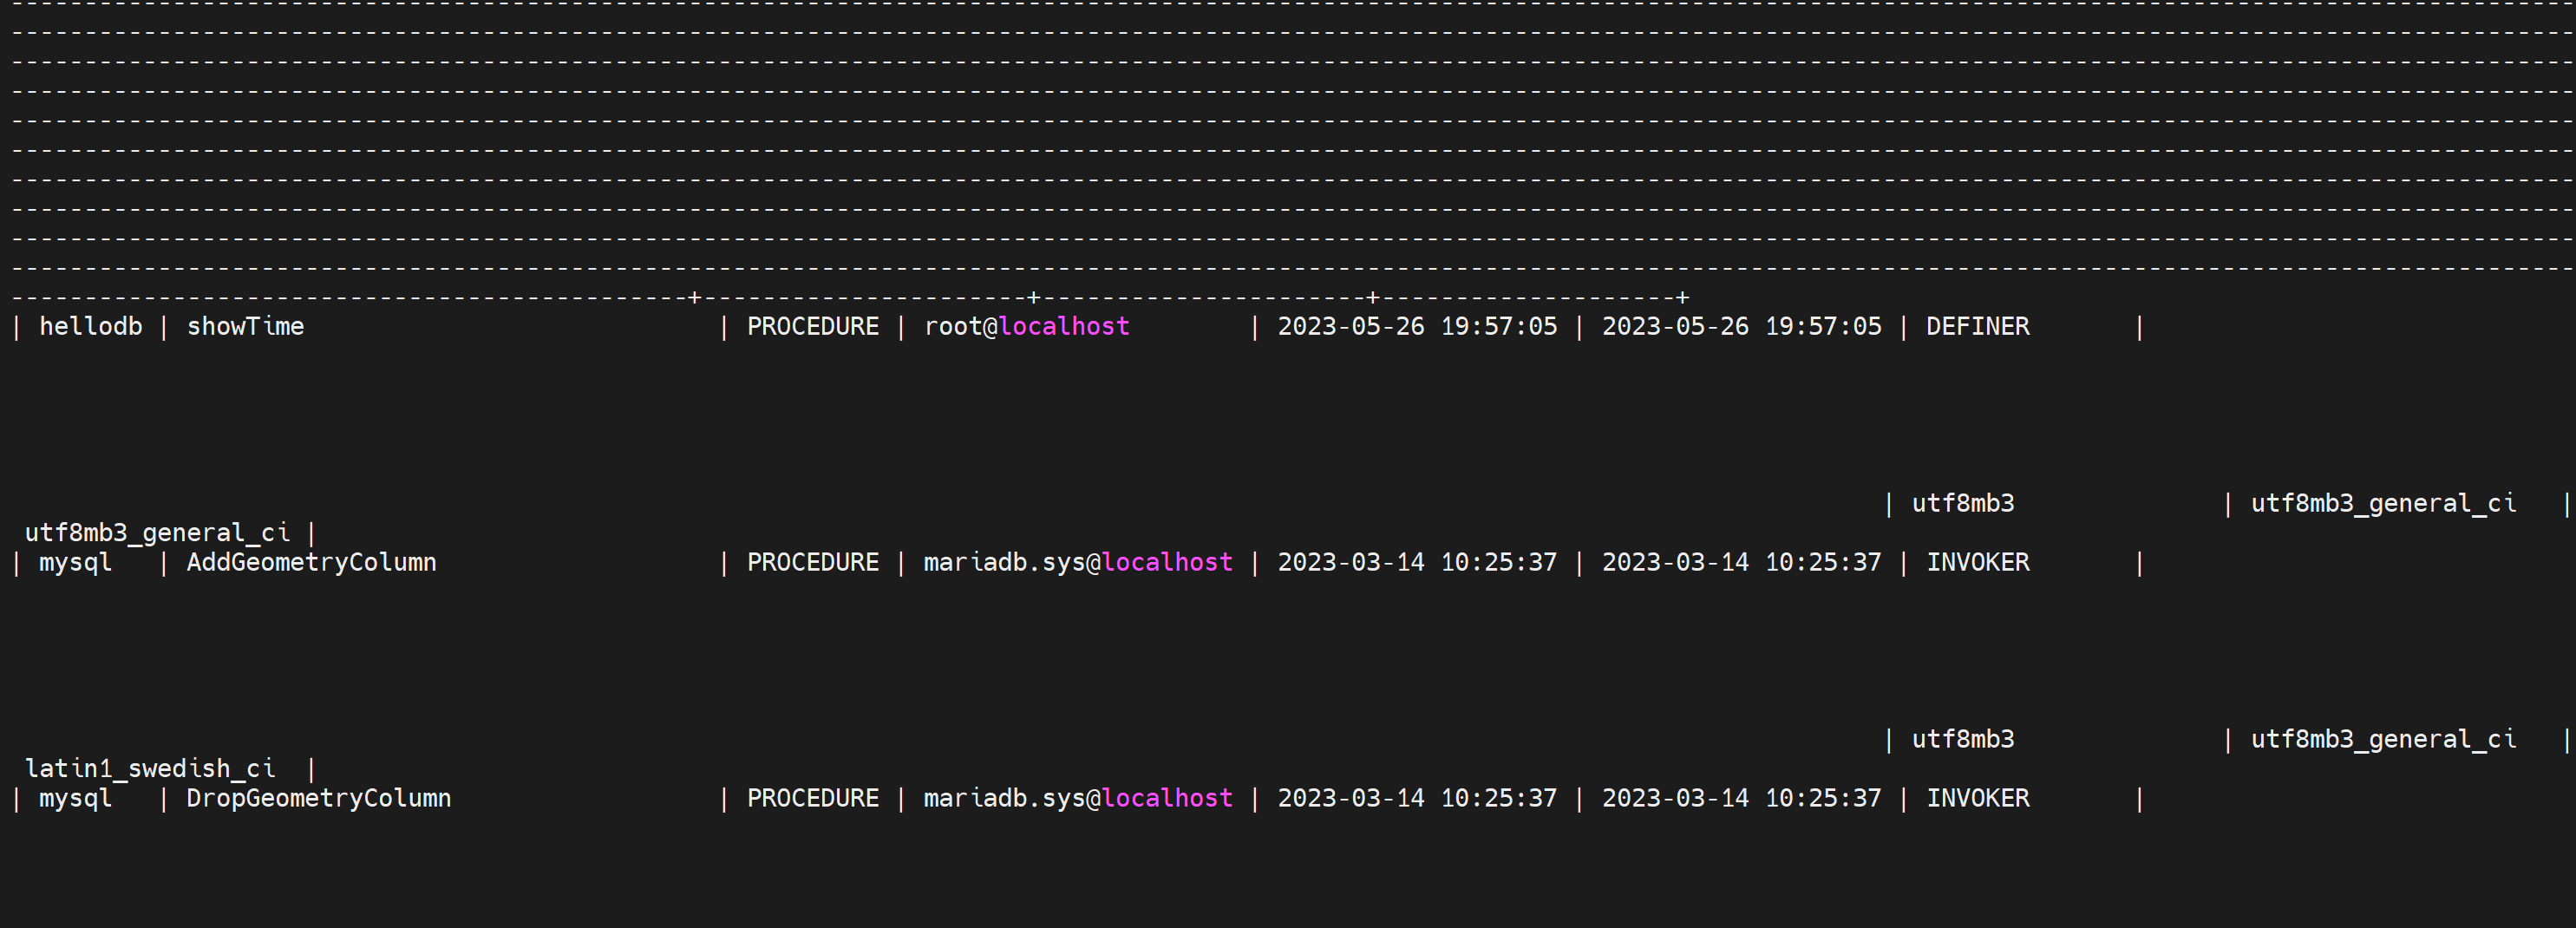Click the second timestamp in the DropGeometryColumn row

[1741, 799]
